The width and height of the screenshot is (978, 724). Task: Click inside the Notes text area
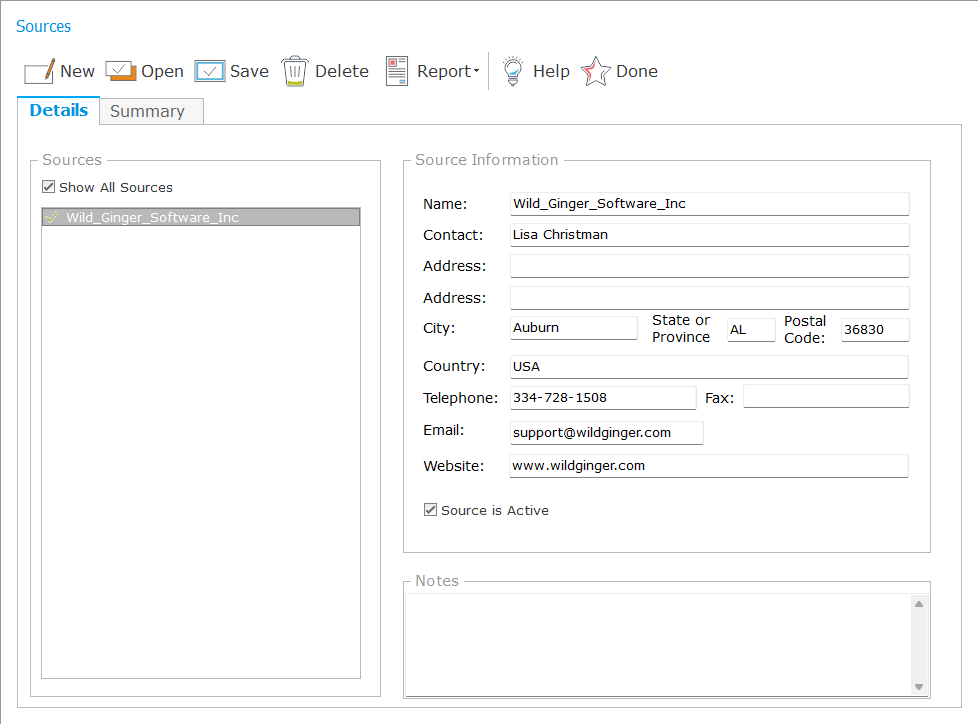(x=658, y=645)
